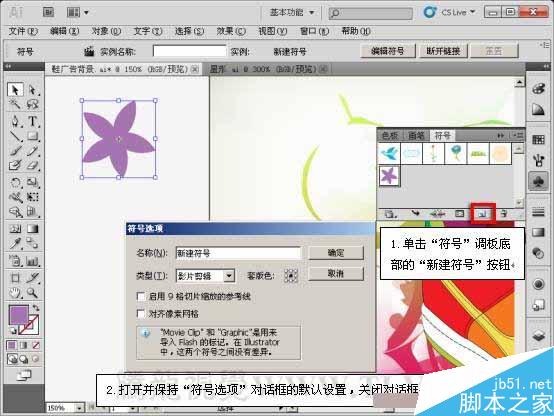Open the Stroke lines icon in dock
554x416 pixels.
538,212
